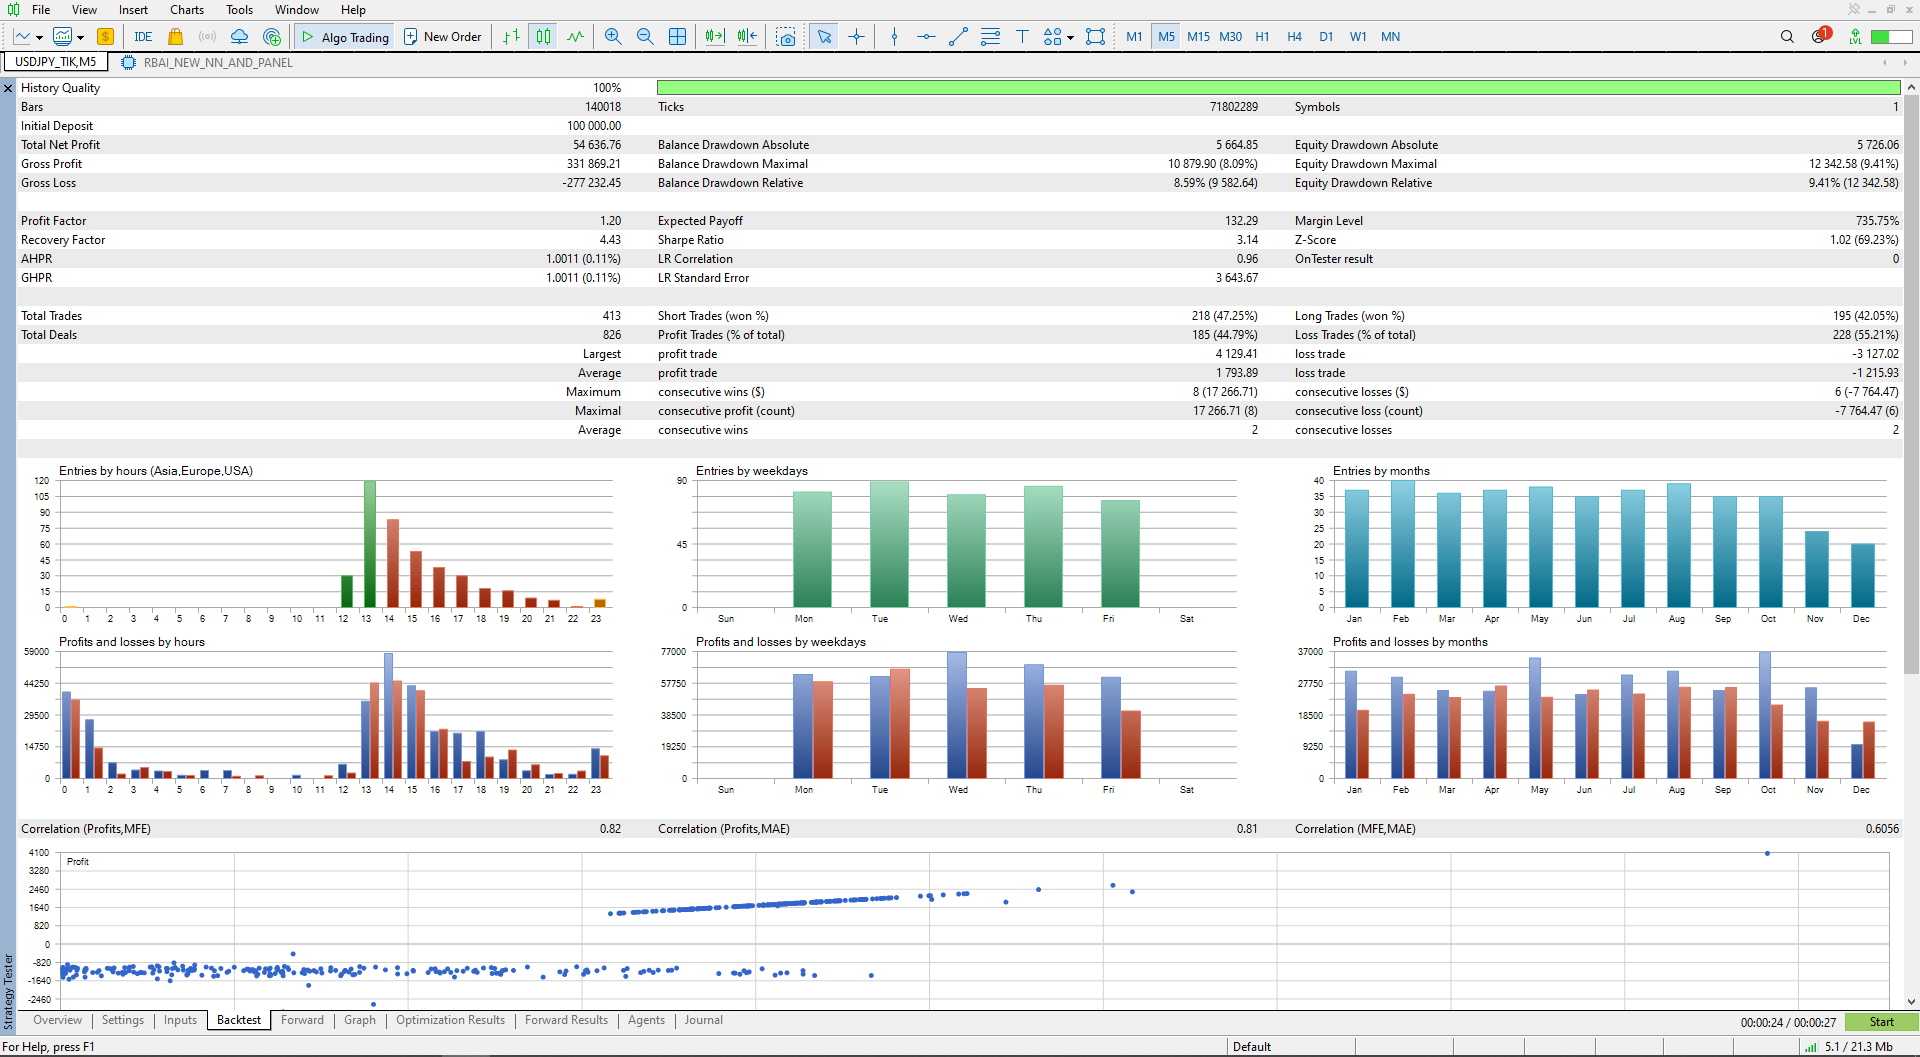Switch to the Optimization Results tab
The height and width of the screenshot is (1057, 1920).
point(450,1020)
